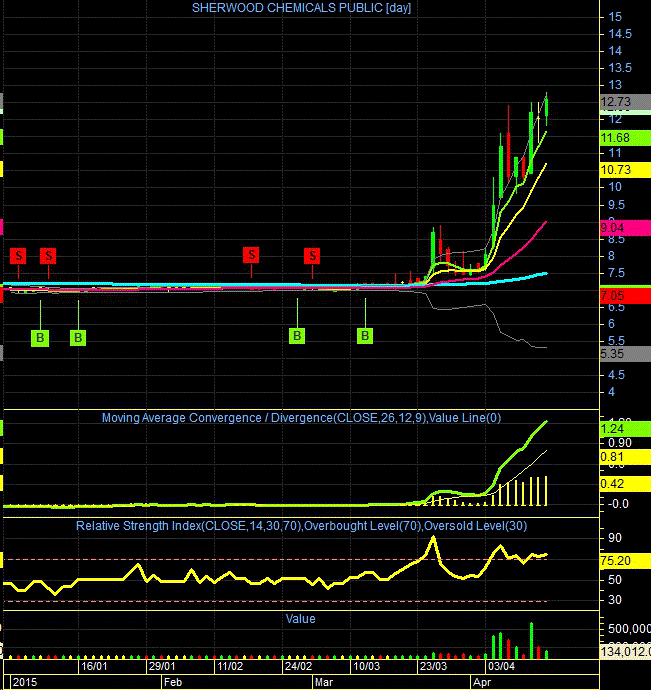Click the 11/02 date label
The image size is (651, 690).
[x=230, y=666]
